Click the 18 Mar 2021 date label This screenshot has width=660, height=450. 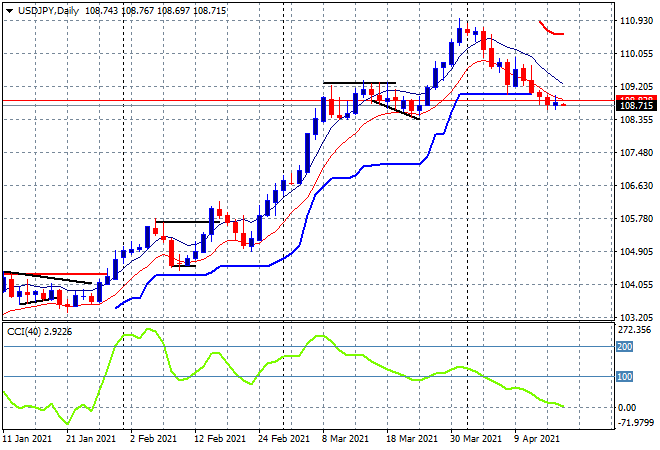coord(412,439)
